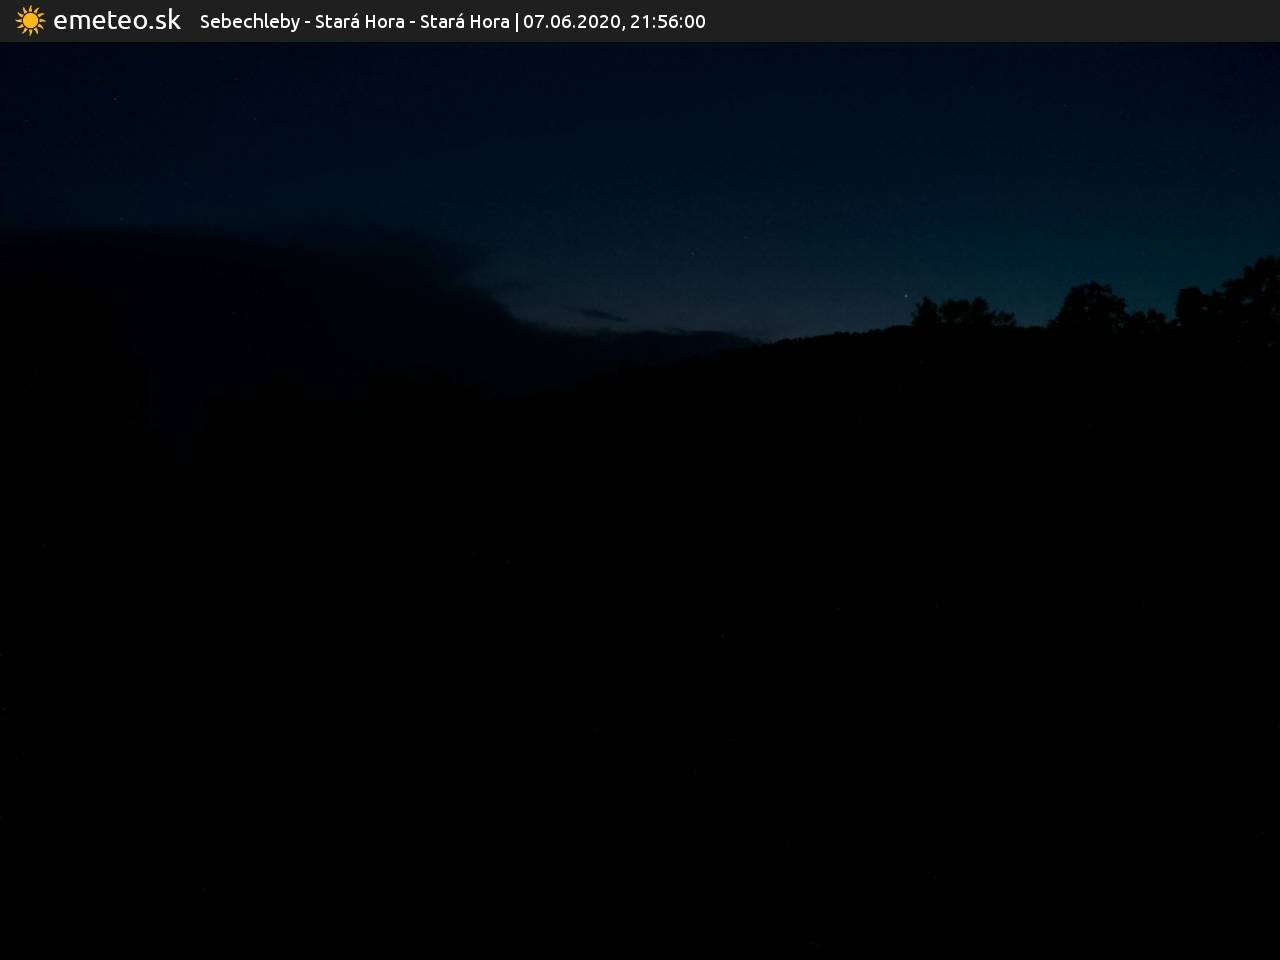Open the emeteo.sk site name

(116, 21)
